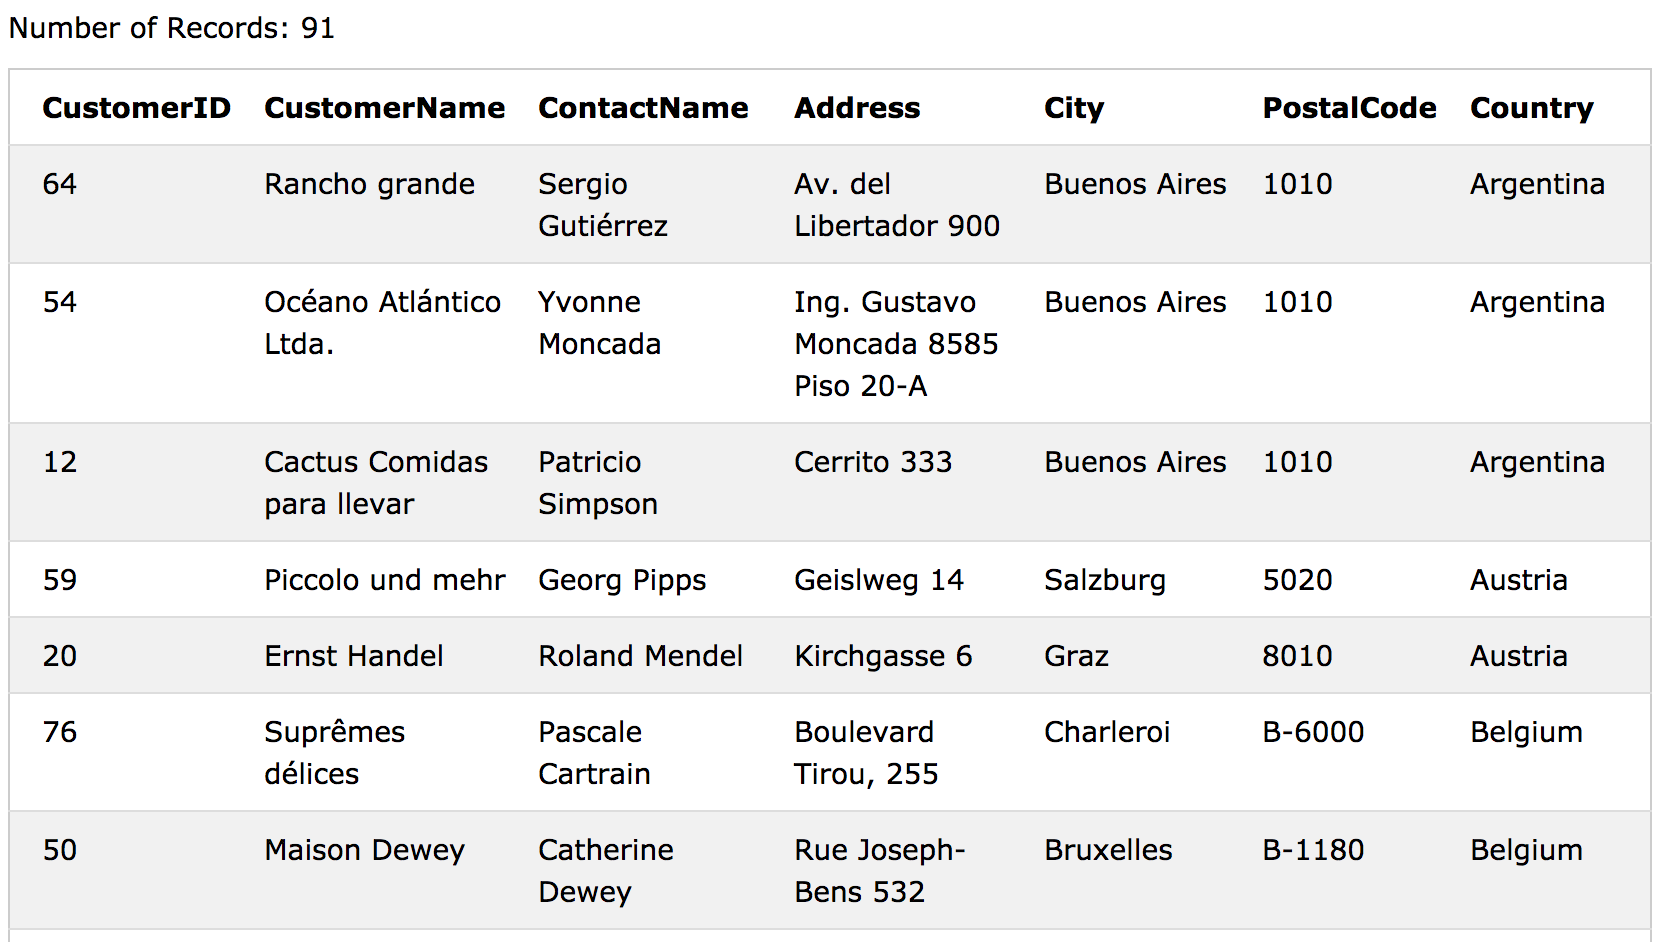The height and width of the screenshot is (942, 1662).
Task: Click the Maison Dewey customer cell
Action: pyautogui.click(x=365, y=850)
